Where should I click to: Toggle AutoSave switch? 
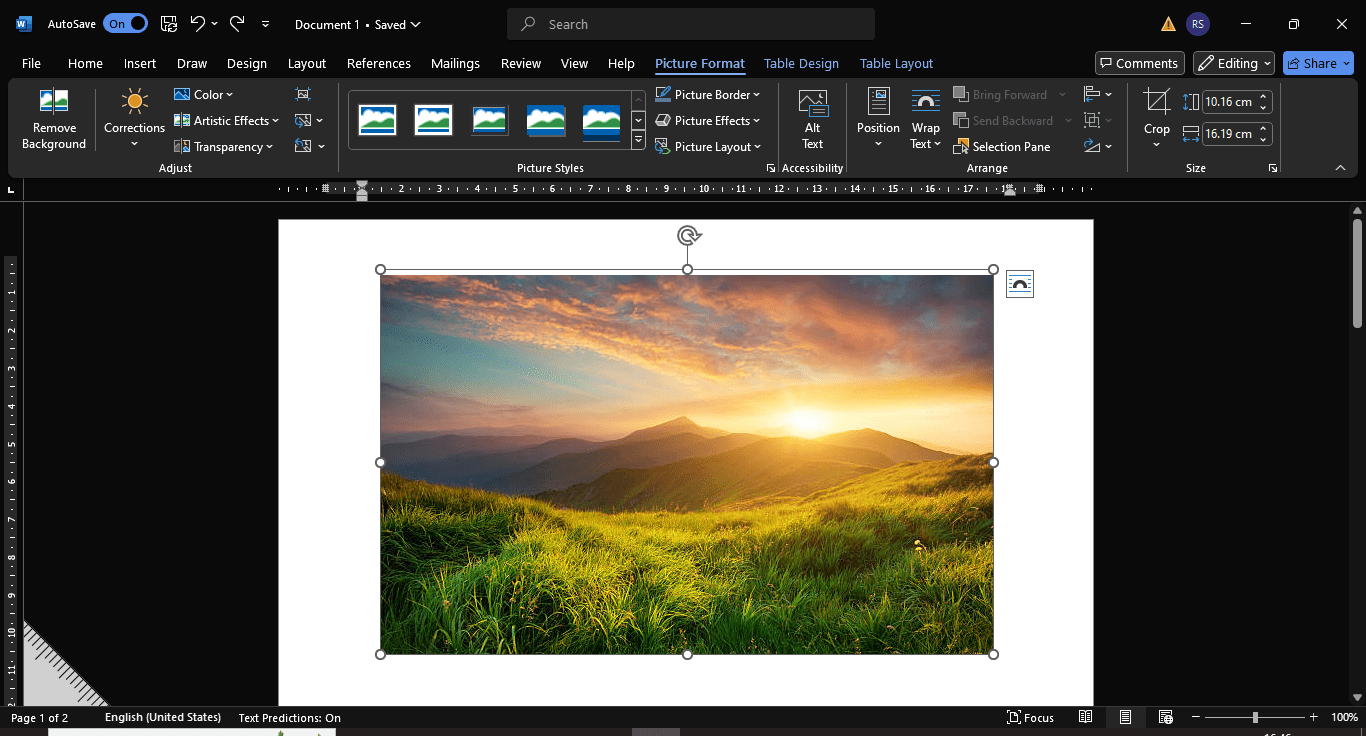tap(125, 24)
